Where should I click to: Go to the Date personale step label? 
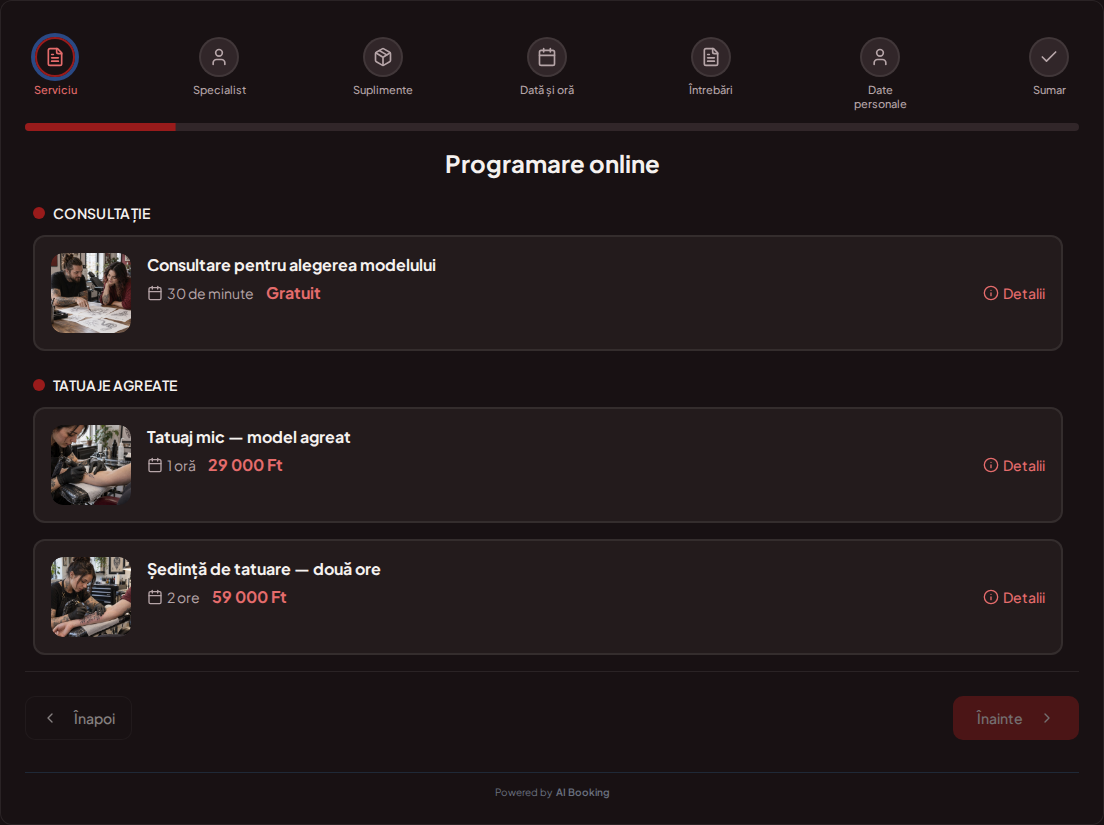pos(880,97)
